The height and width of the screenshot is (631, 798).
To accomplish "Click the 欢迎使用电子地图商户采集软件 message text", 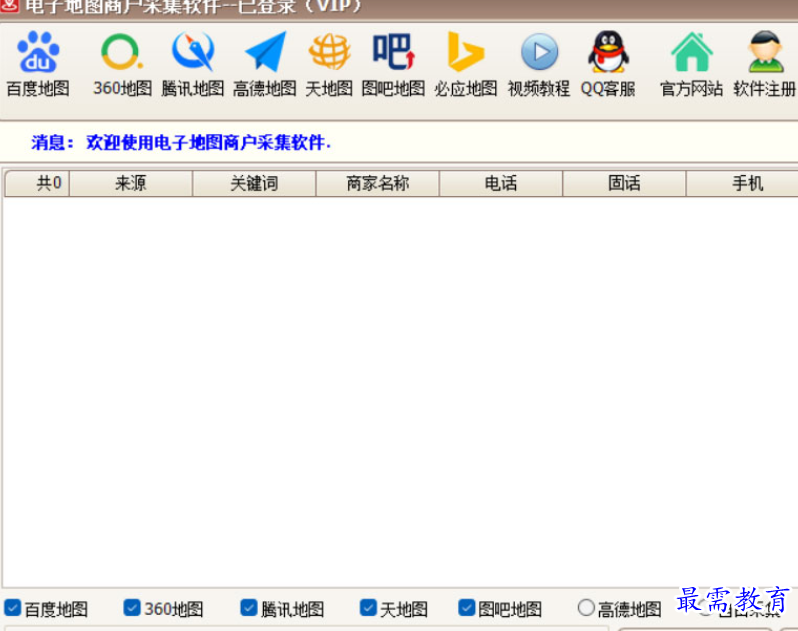I will click(208, 142).
